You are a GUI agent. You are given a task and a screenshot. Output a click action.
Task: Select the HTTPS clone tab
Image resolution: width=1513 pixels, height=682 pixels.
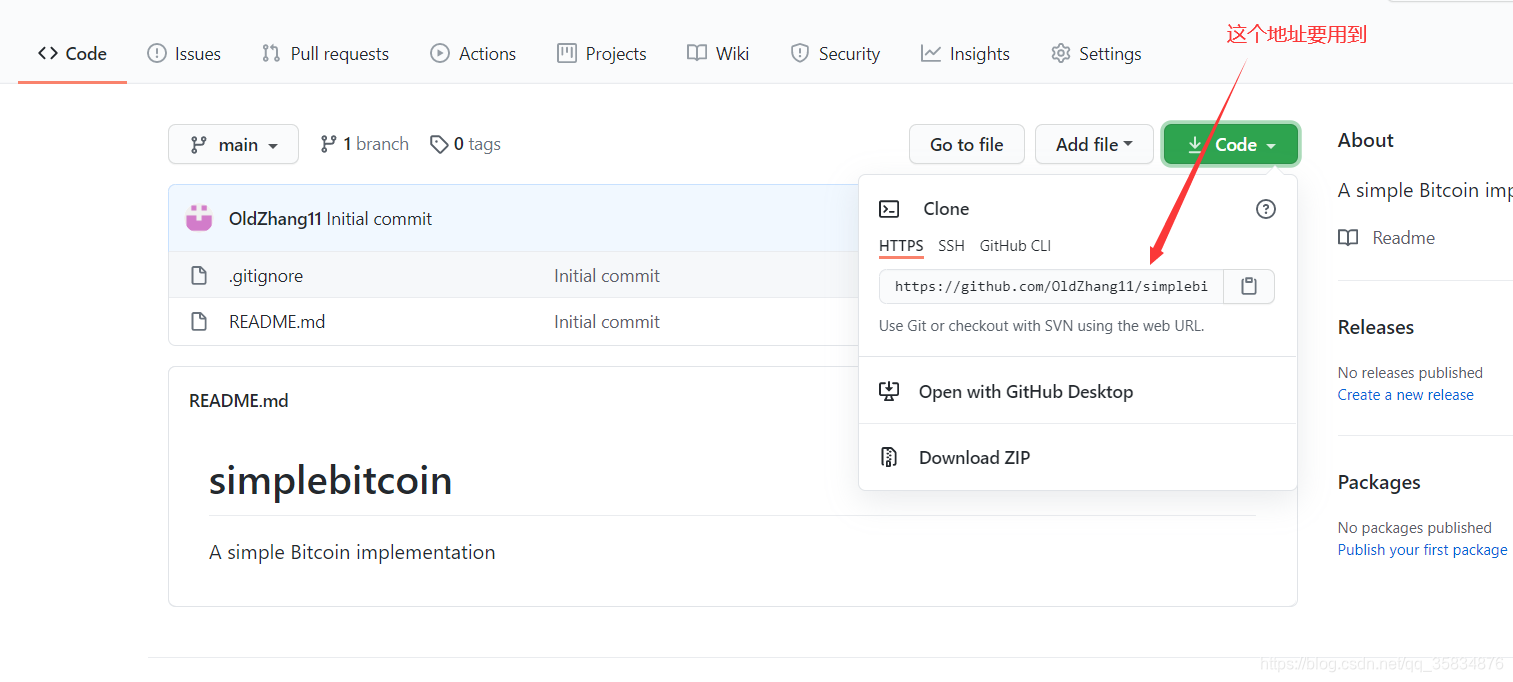[901, 246]
